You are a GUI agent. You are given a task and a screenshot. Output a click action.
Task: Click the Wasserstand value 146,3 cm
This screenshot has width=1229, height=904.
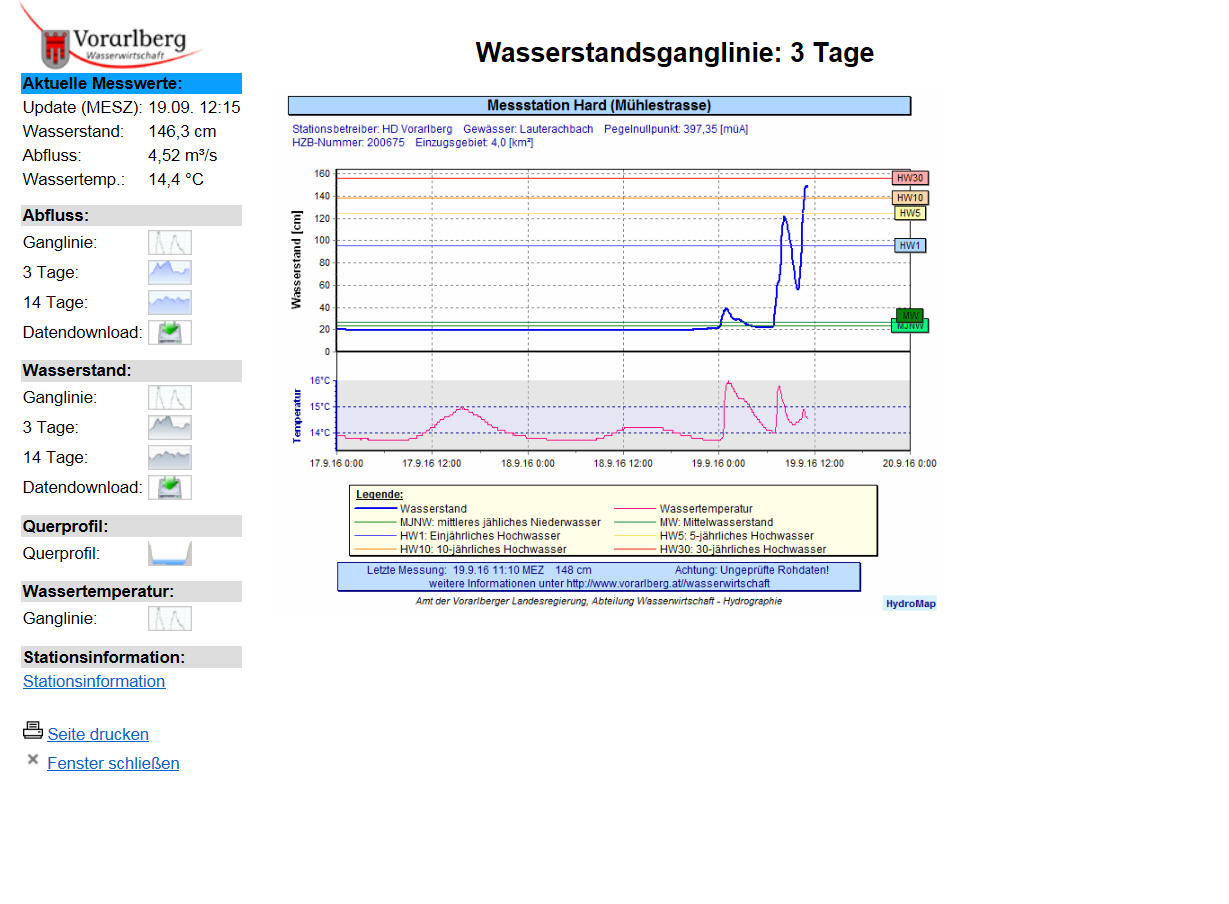point(182,131)
